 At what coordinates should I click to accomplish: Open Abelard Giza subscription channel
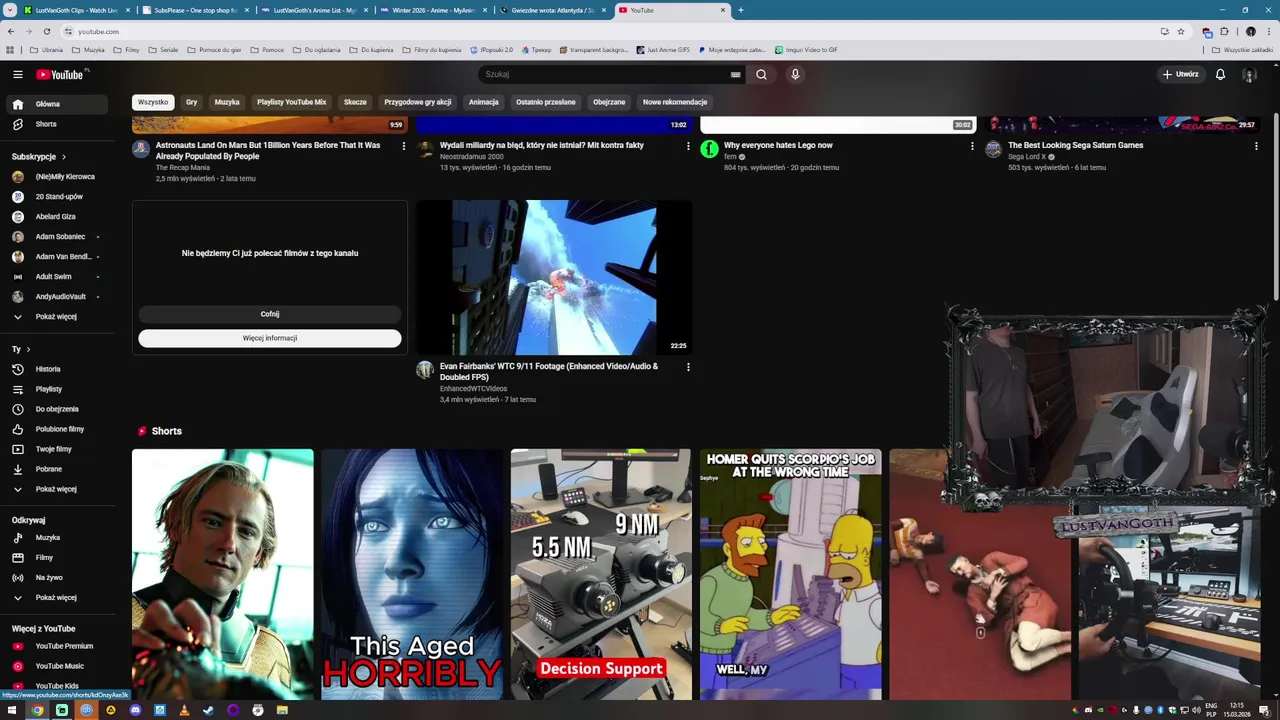point(58,216)
